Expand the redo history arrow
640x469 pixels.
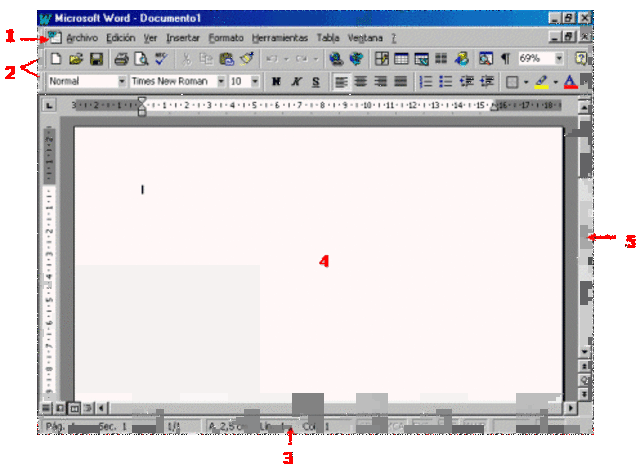(316, 59)
